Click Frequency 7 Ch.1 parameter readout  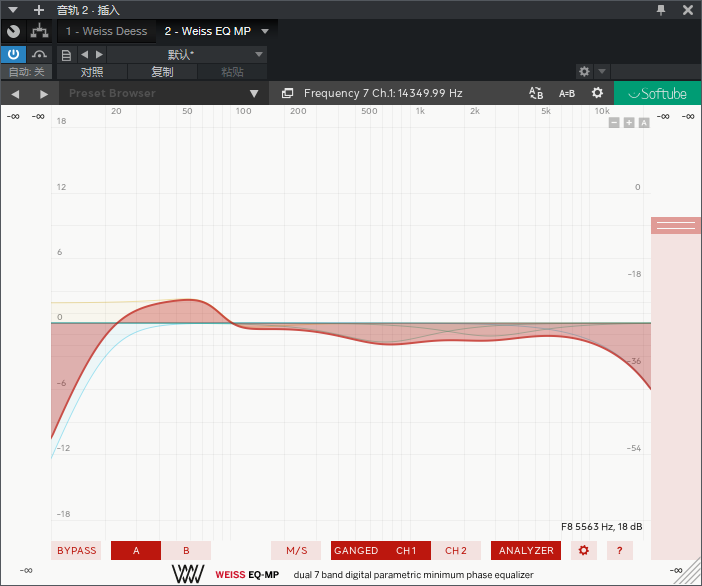point(383,93)
